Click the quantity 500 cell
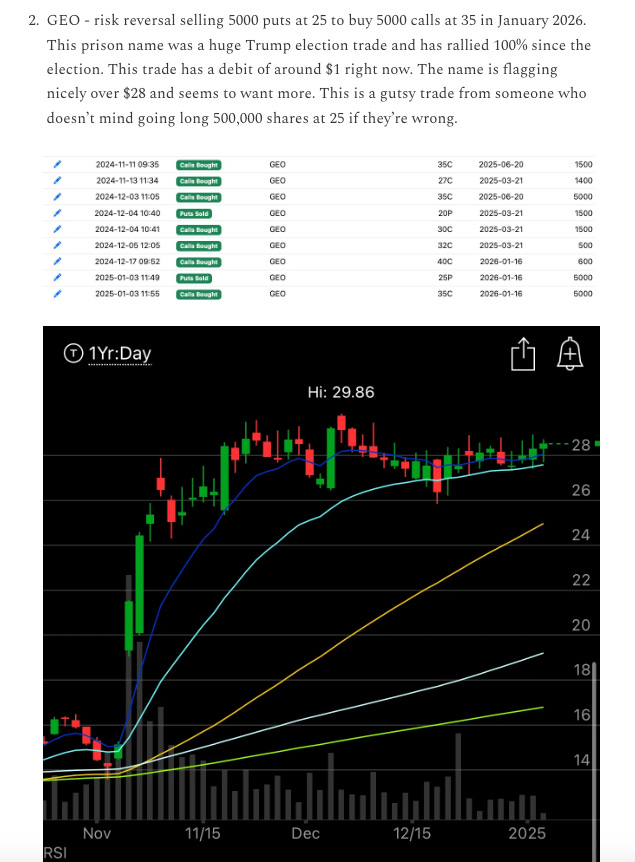635x862 pixels. tap(586, 245)
